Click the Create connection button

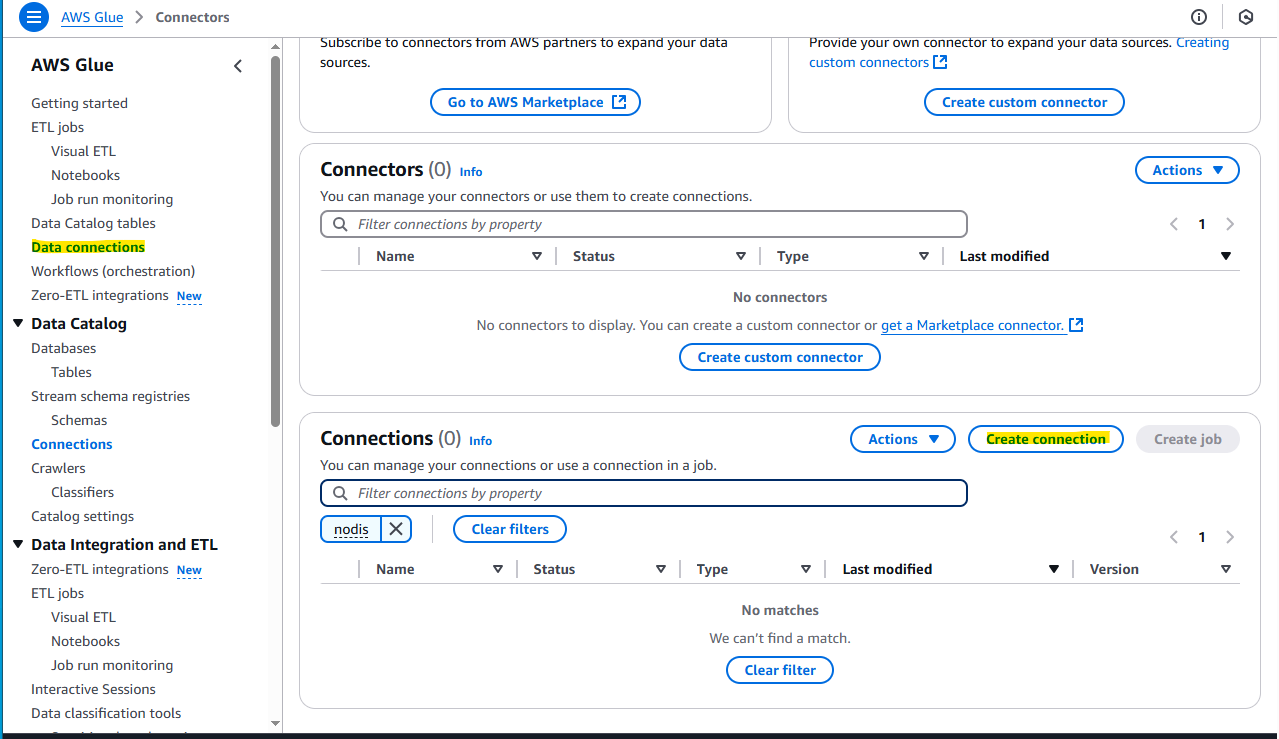[1046, 439]
